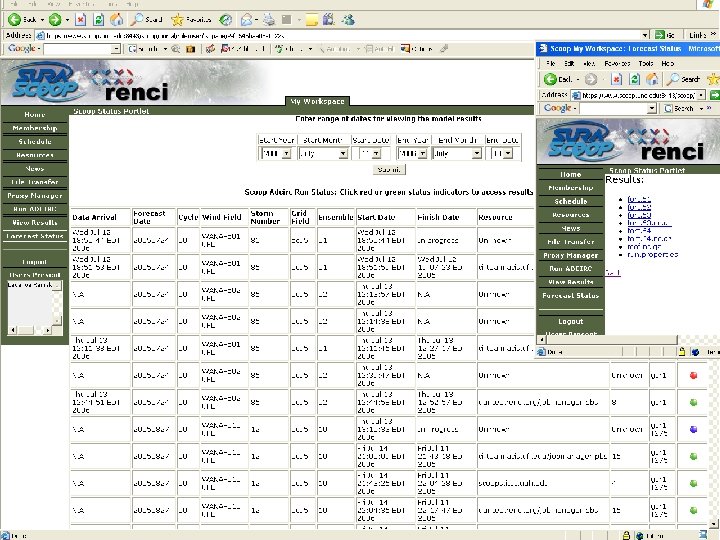Click Stop icon in Forecast Status popup window
720x540 pixels.
[616, 79]
